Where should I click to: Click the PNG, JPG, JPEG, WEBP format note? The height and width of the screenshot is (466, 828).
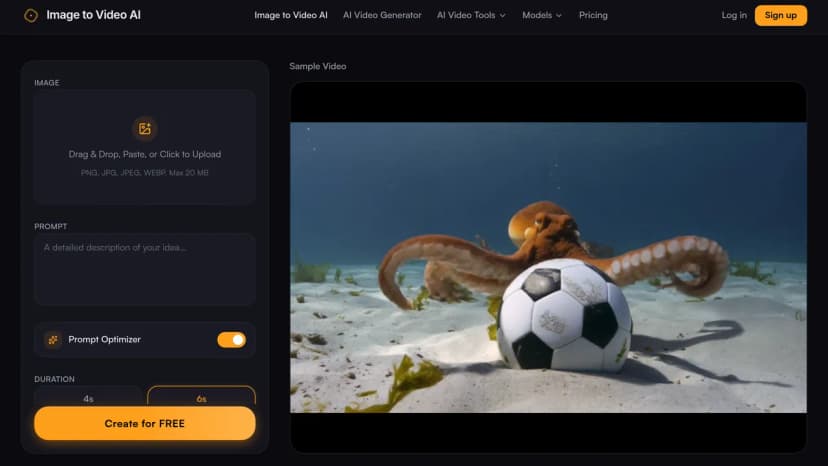[x=145, y=173]
